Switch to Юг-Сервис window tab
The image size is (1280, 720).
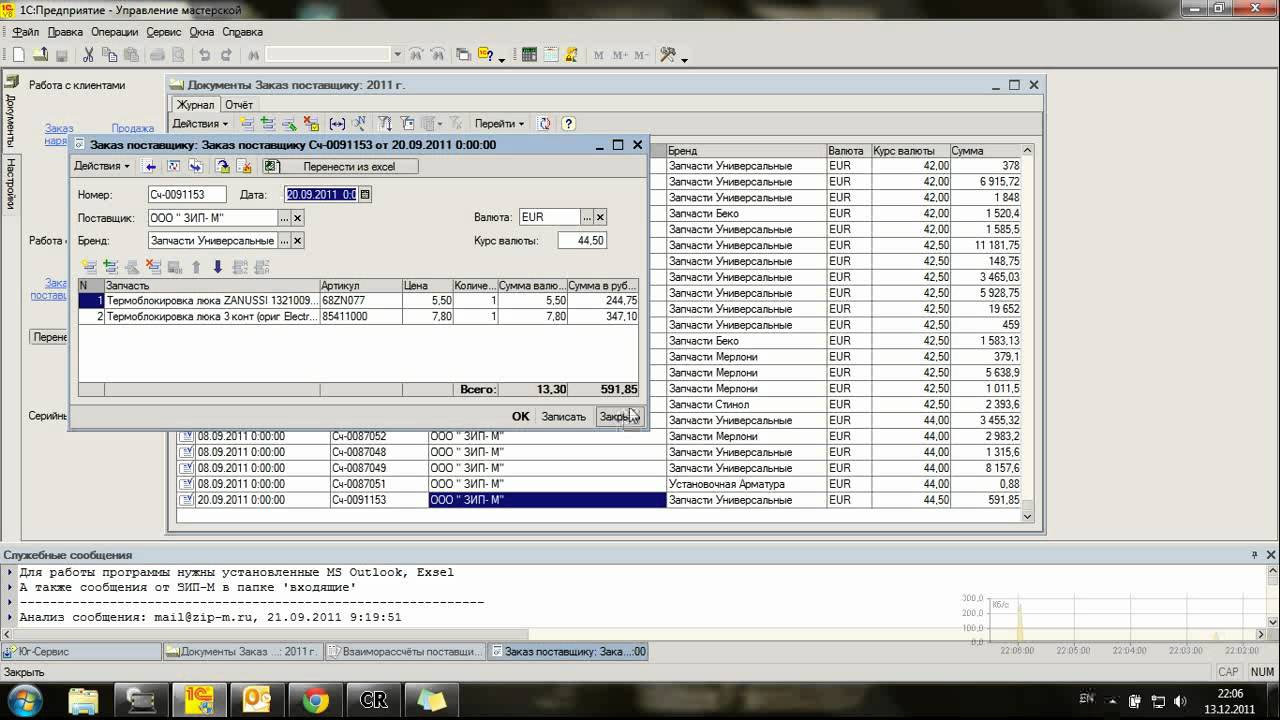click(x=81, y=651)
